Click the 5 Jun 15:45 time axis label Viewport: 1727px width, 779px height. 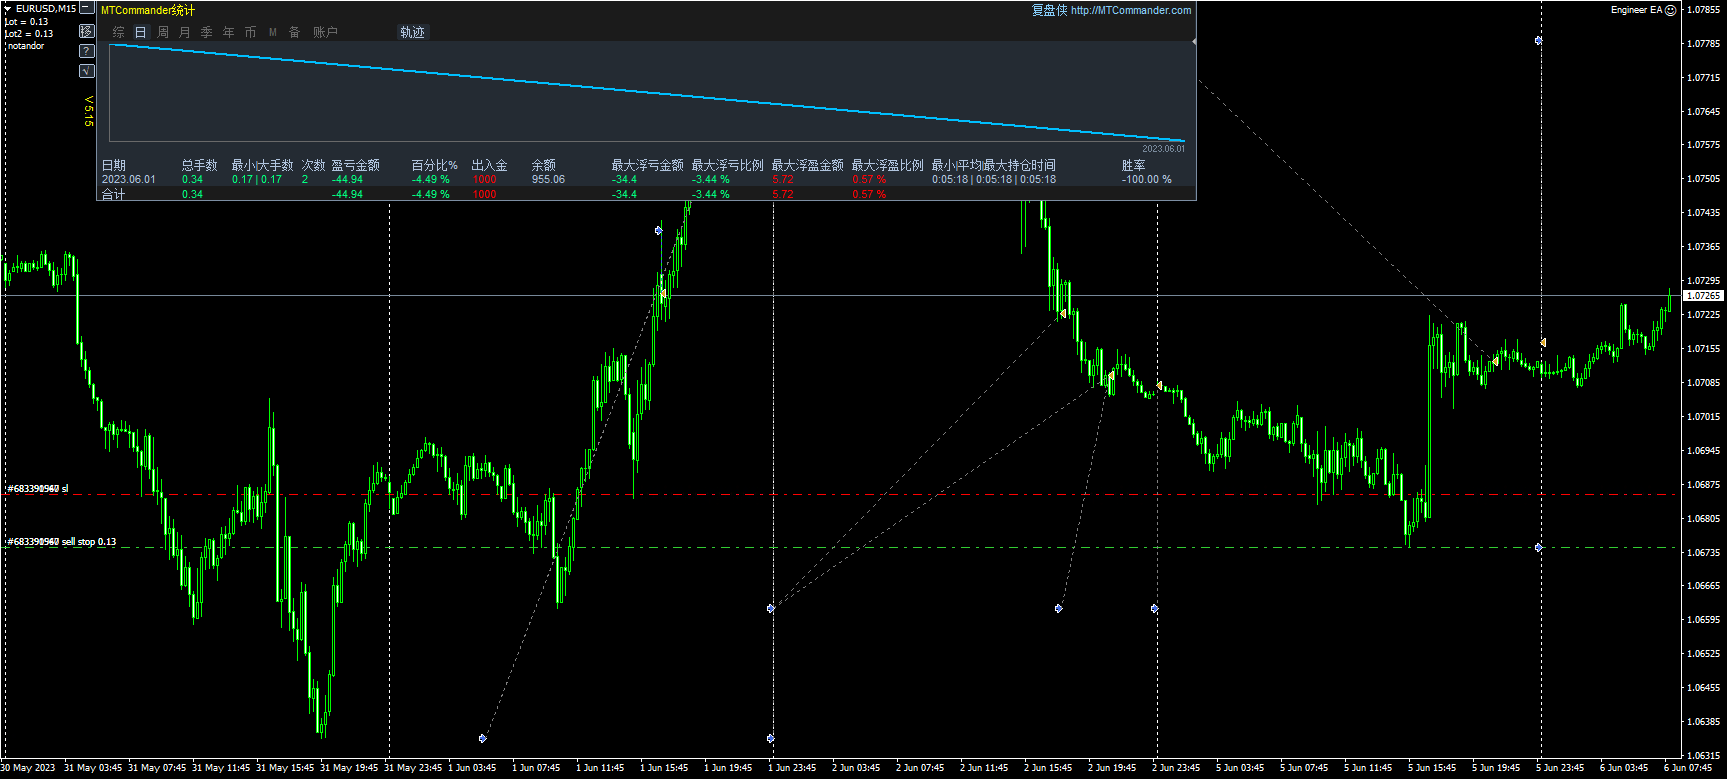click(x=1432, y=768)
